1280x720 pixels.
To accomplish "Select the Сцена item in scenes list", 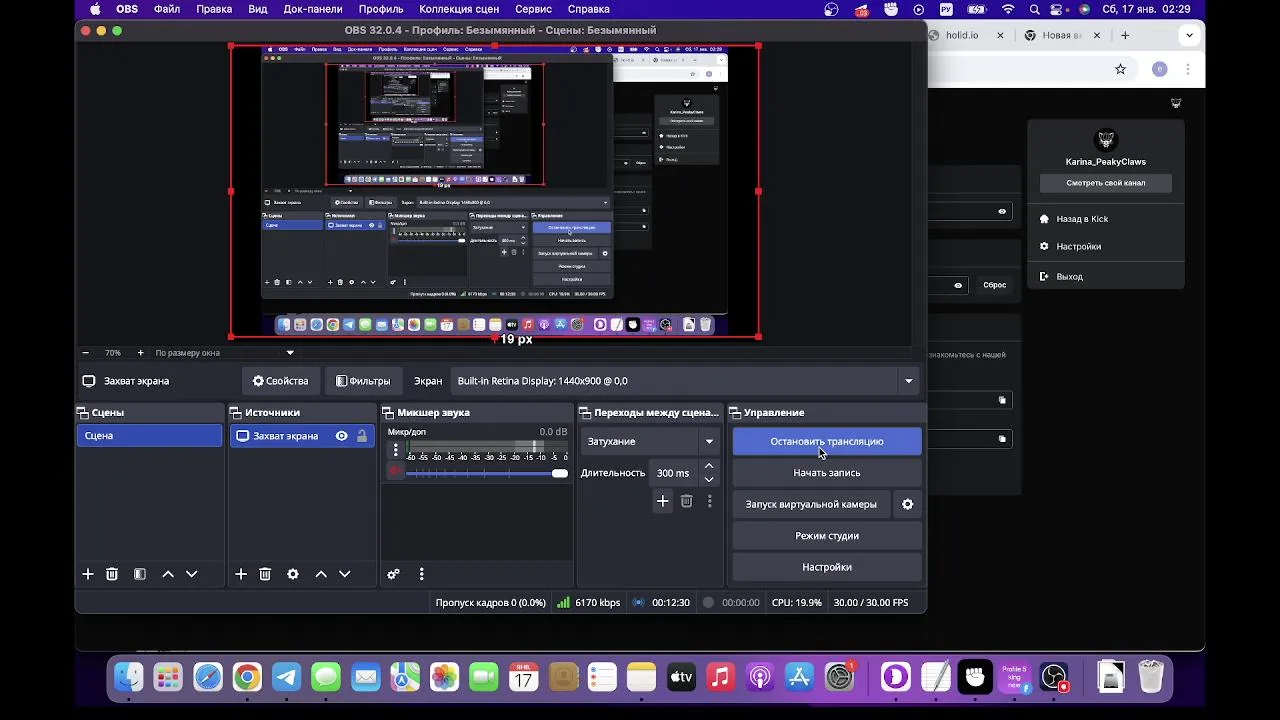I will click(149, 436).
